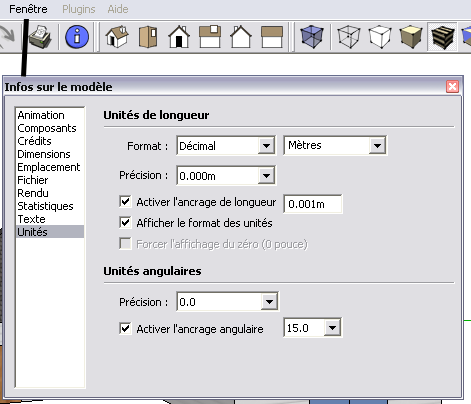Open the 0.000m length precision dropdown
Viewport: 471px width, 404px height.
(226, 175)
